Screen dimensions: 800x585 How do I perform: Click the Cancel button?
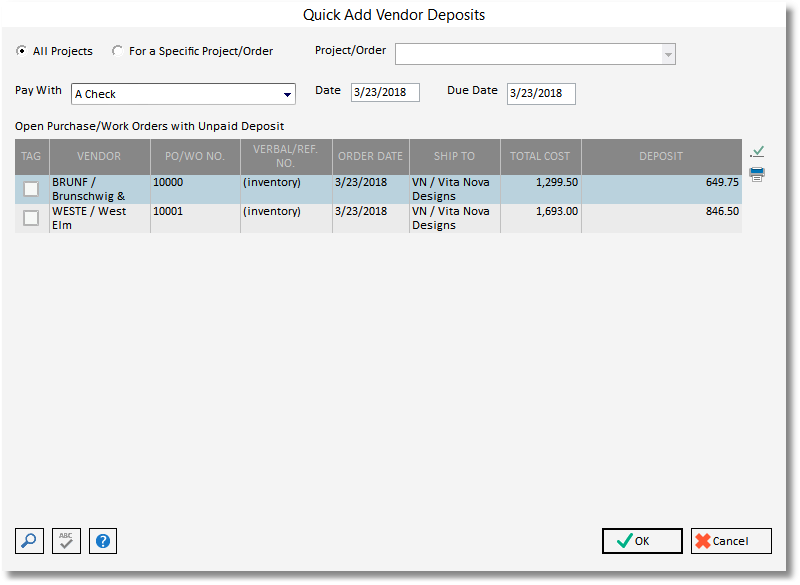tap(731, 540)
